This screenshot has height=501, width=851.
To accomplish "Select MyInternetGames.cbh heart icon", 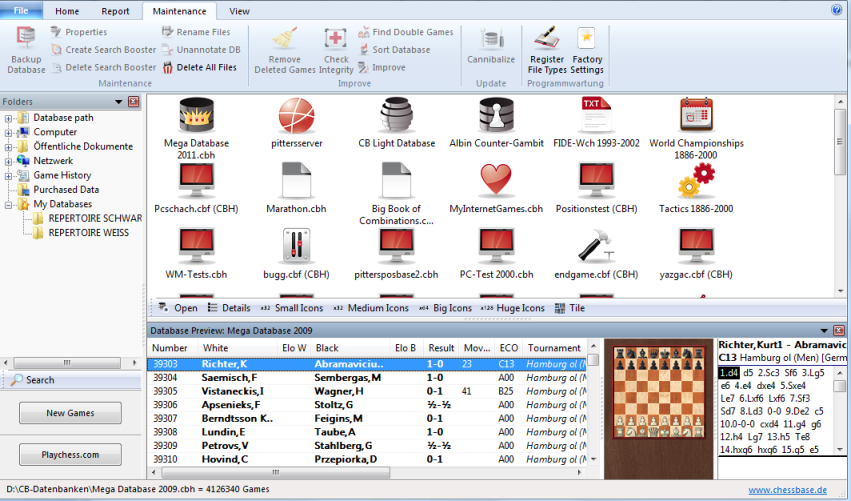I will tap(496, 180).
